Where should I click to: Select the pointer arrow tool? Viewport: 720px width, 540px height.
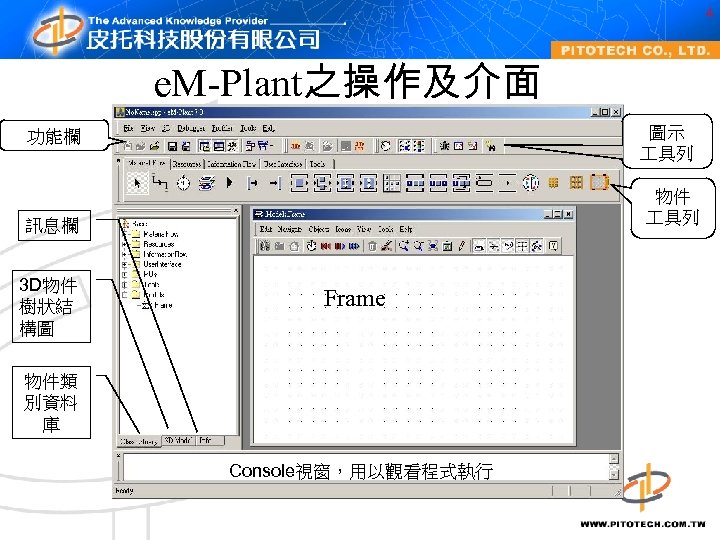click(x=137, y=183)
